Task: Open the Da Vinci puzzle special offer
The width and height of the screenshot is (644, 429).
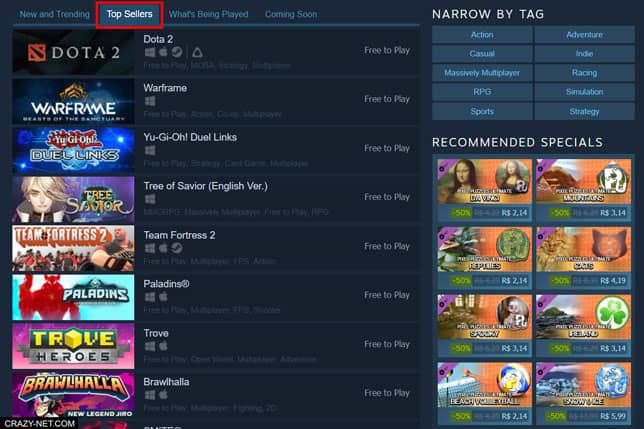Action: [485, 189]
